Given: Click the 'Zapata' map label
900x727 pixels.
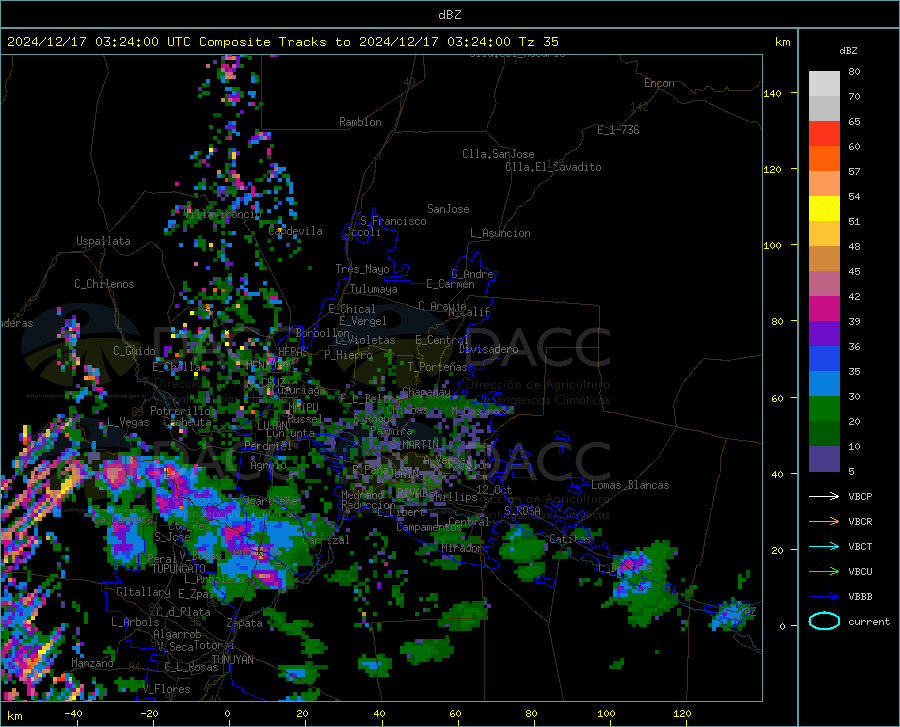Looking at the screenshot, I should tap(245, 623).
